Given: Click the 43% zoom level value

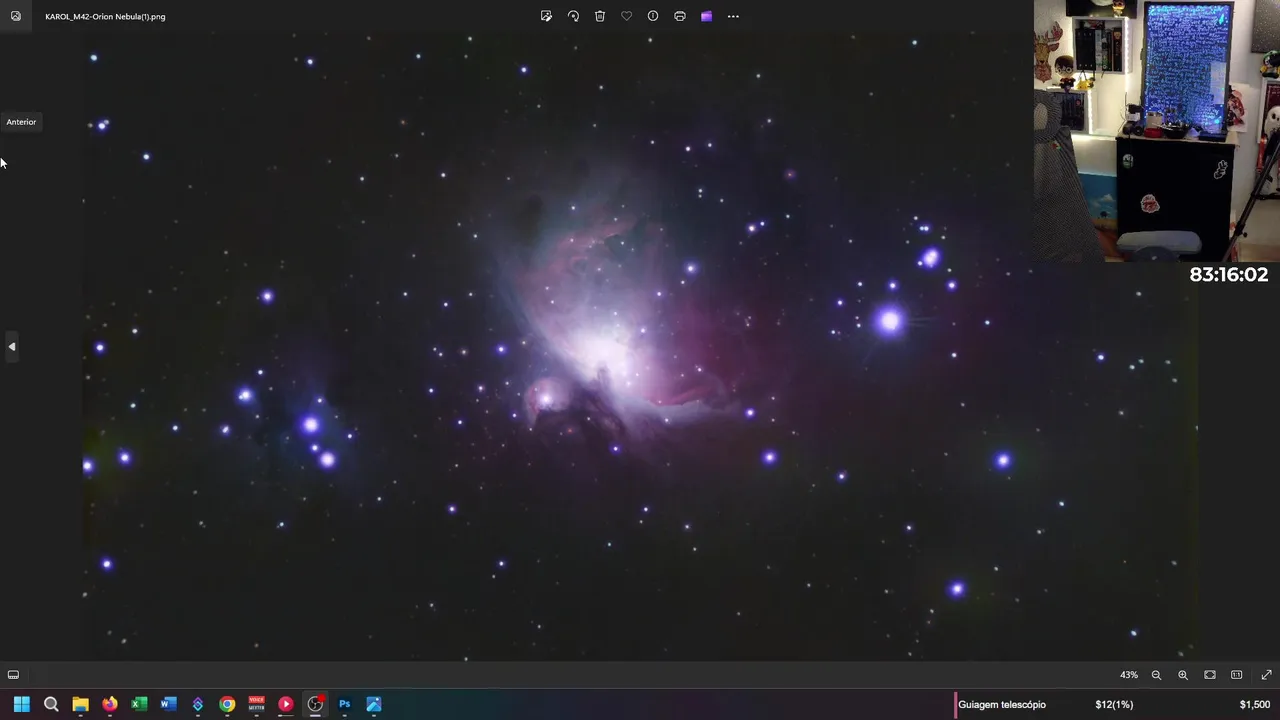Looking at the screenshot, I should (1128, 675).
